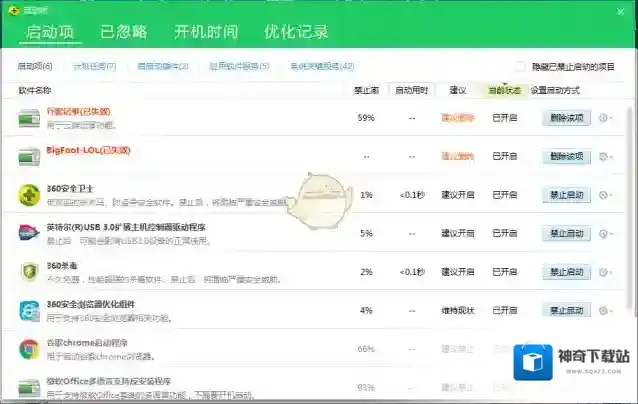638x404 pixels.
Task: Expand the gear menu for the 360杀毒 row
Action: pos(605,272)
